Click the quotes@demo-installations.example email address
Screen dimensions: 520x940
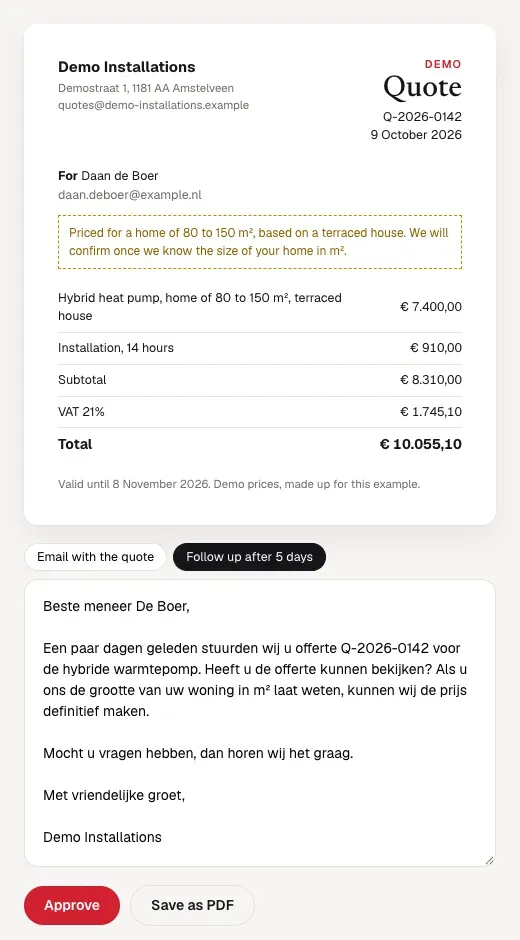[154, 105]
